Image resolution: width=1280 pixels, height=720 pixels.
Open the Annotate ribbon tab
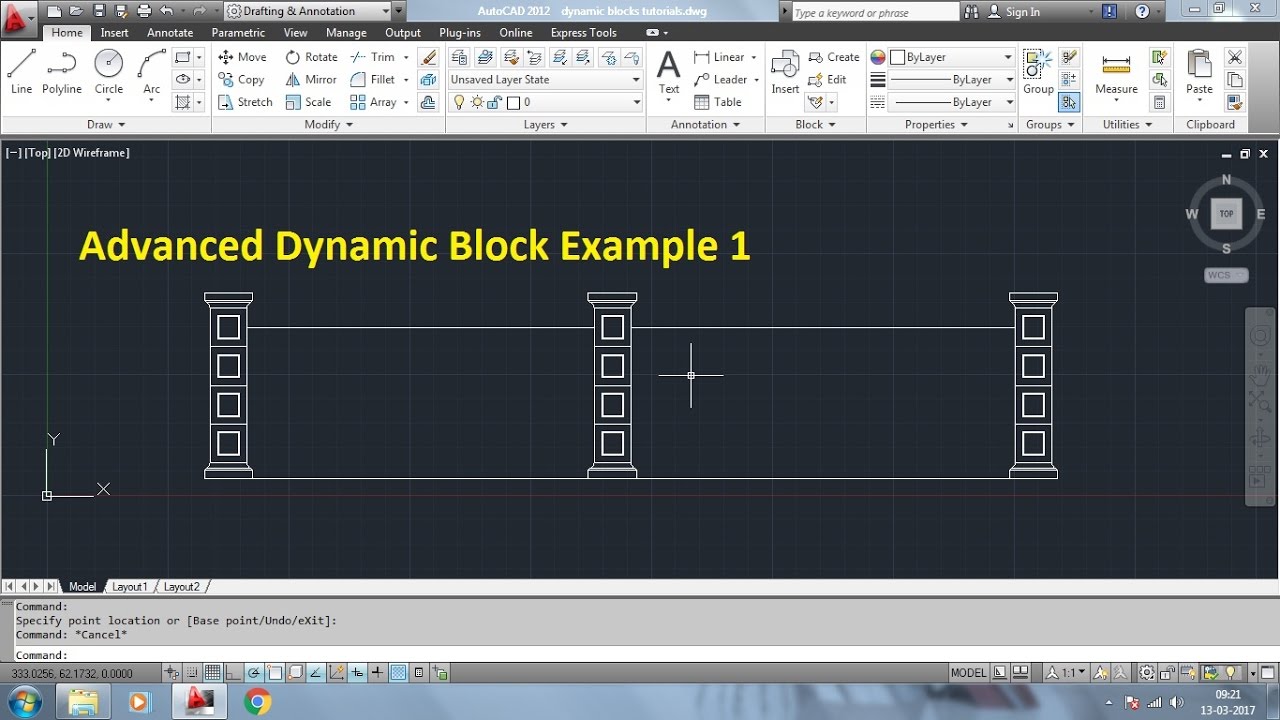[170, 32]
